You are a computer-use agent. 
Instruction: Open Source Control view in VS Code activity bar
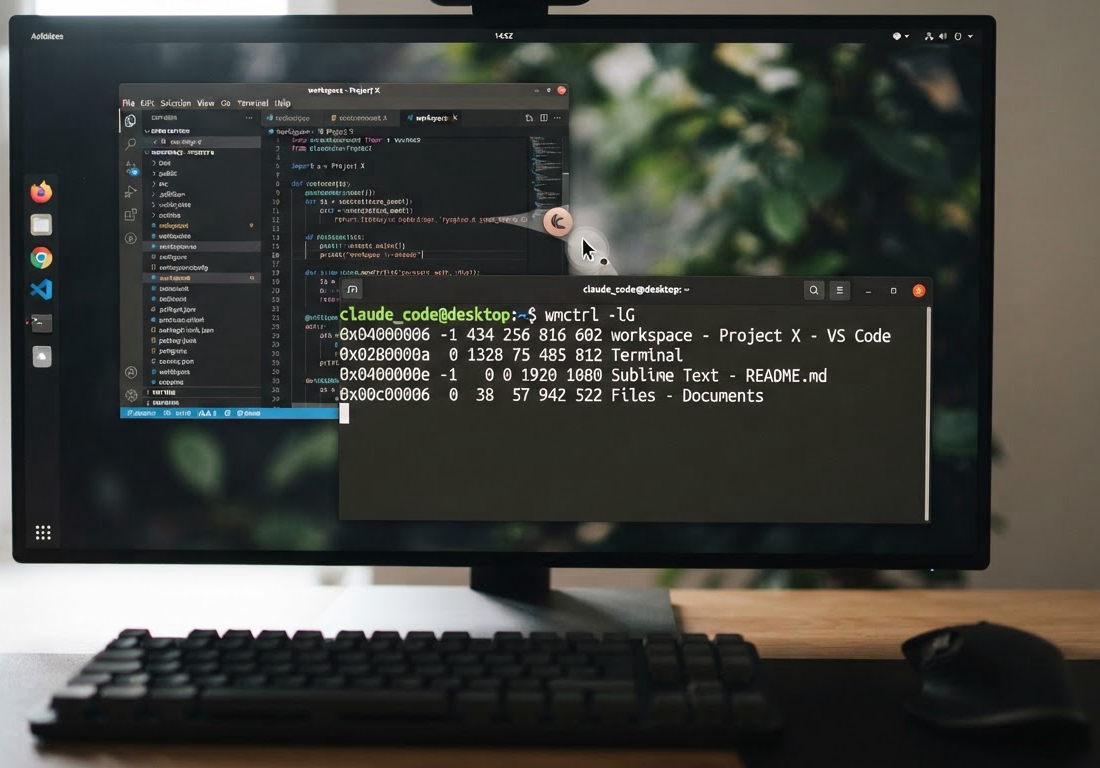[131, 168]
